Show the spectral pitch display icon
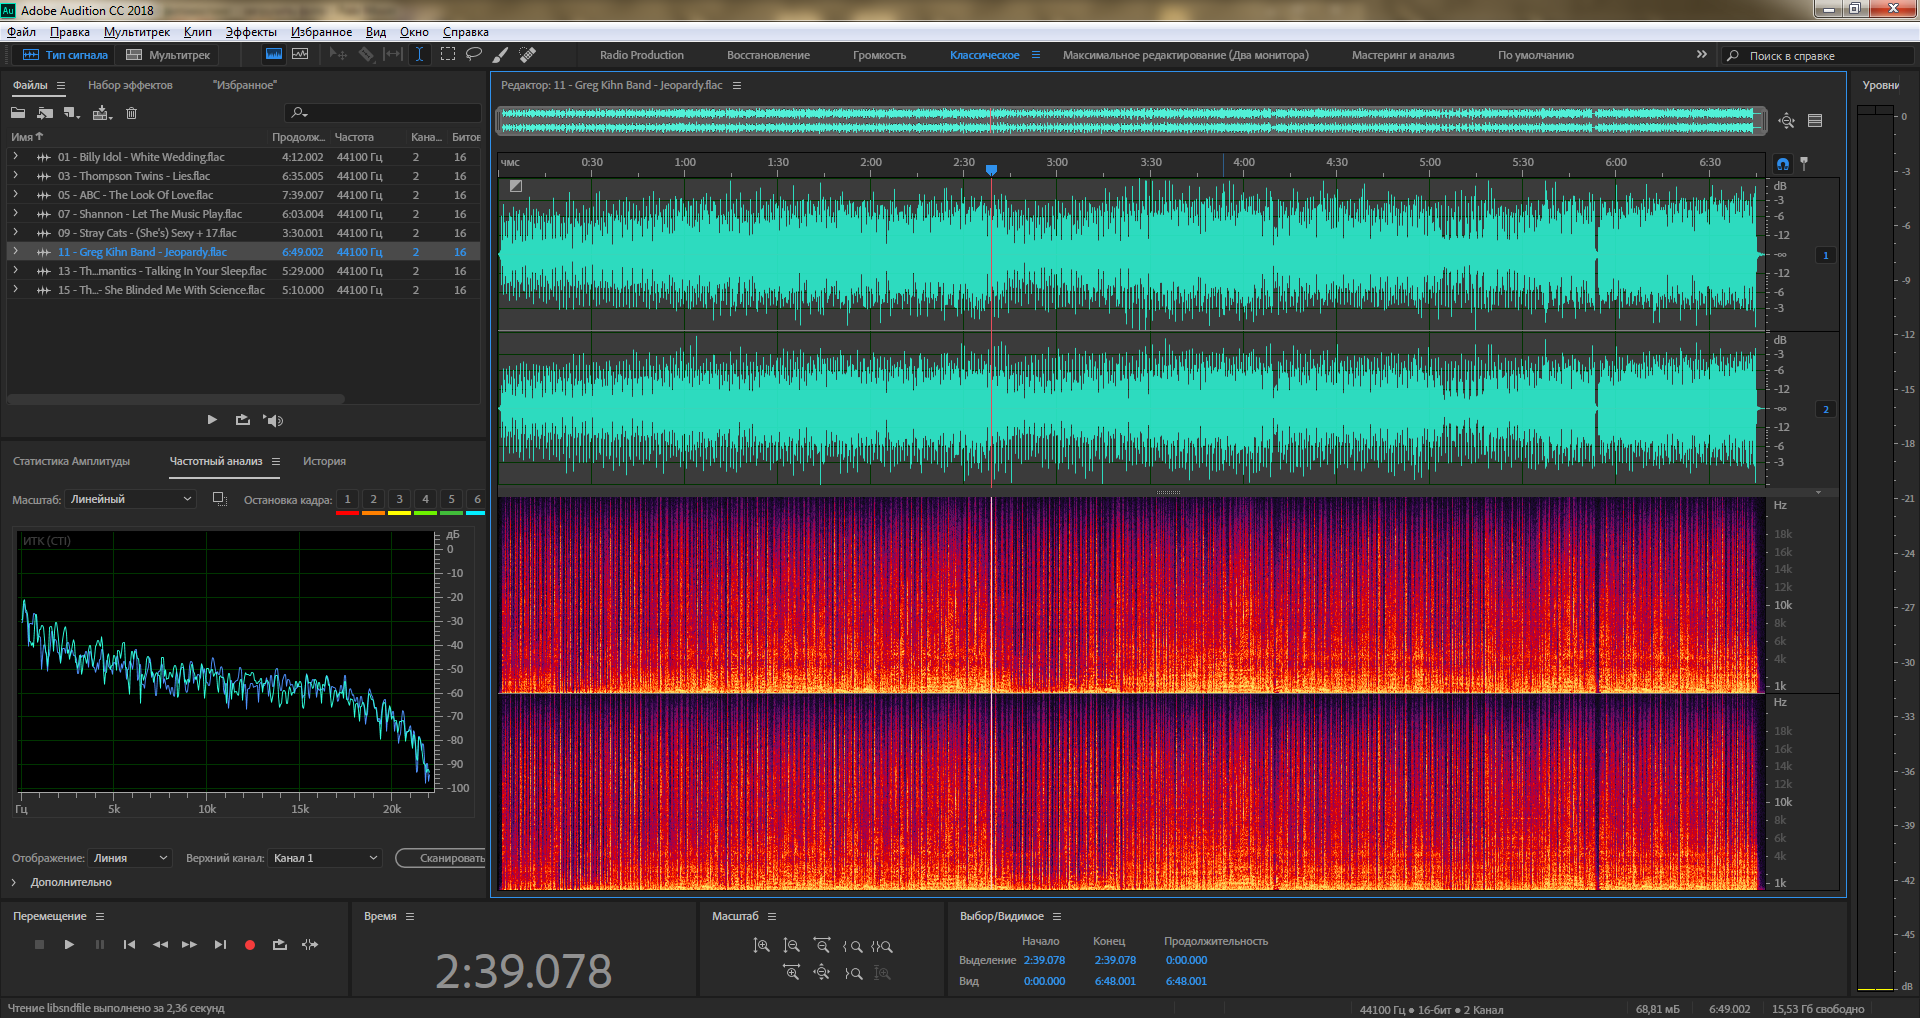1920x1018 pixels. [x=300, y=55]
